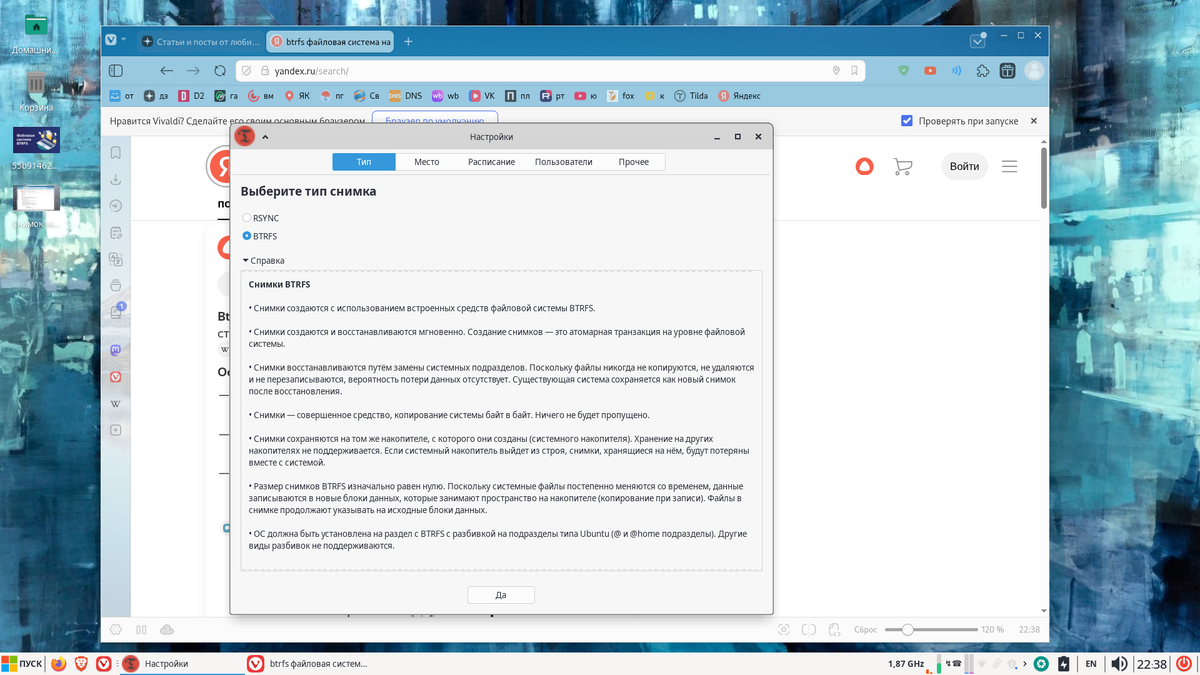The image size is (1200, 675).
Task: Launch Firefox from taskbar
Action: click(x=58, y=663)
